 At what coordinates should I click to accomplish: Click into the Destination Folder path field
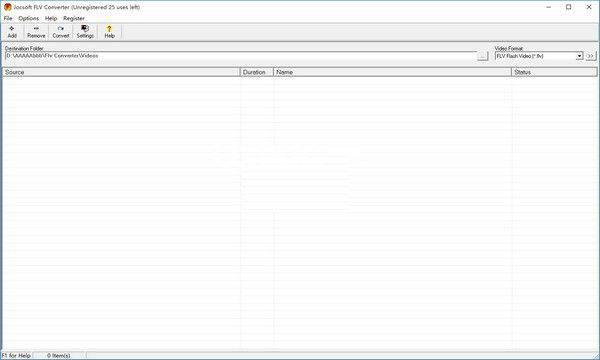click(240, 56)
